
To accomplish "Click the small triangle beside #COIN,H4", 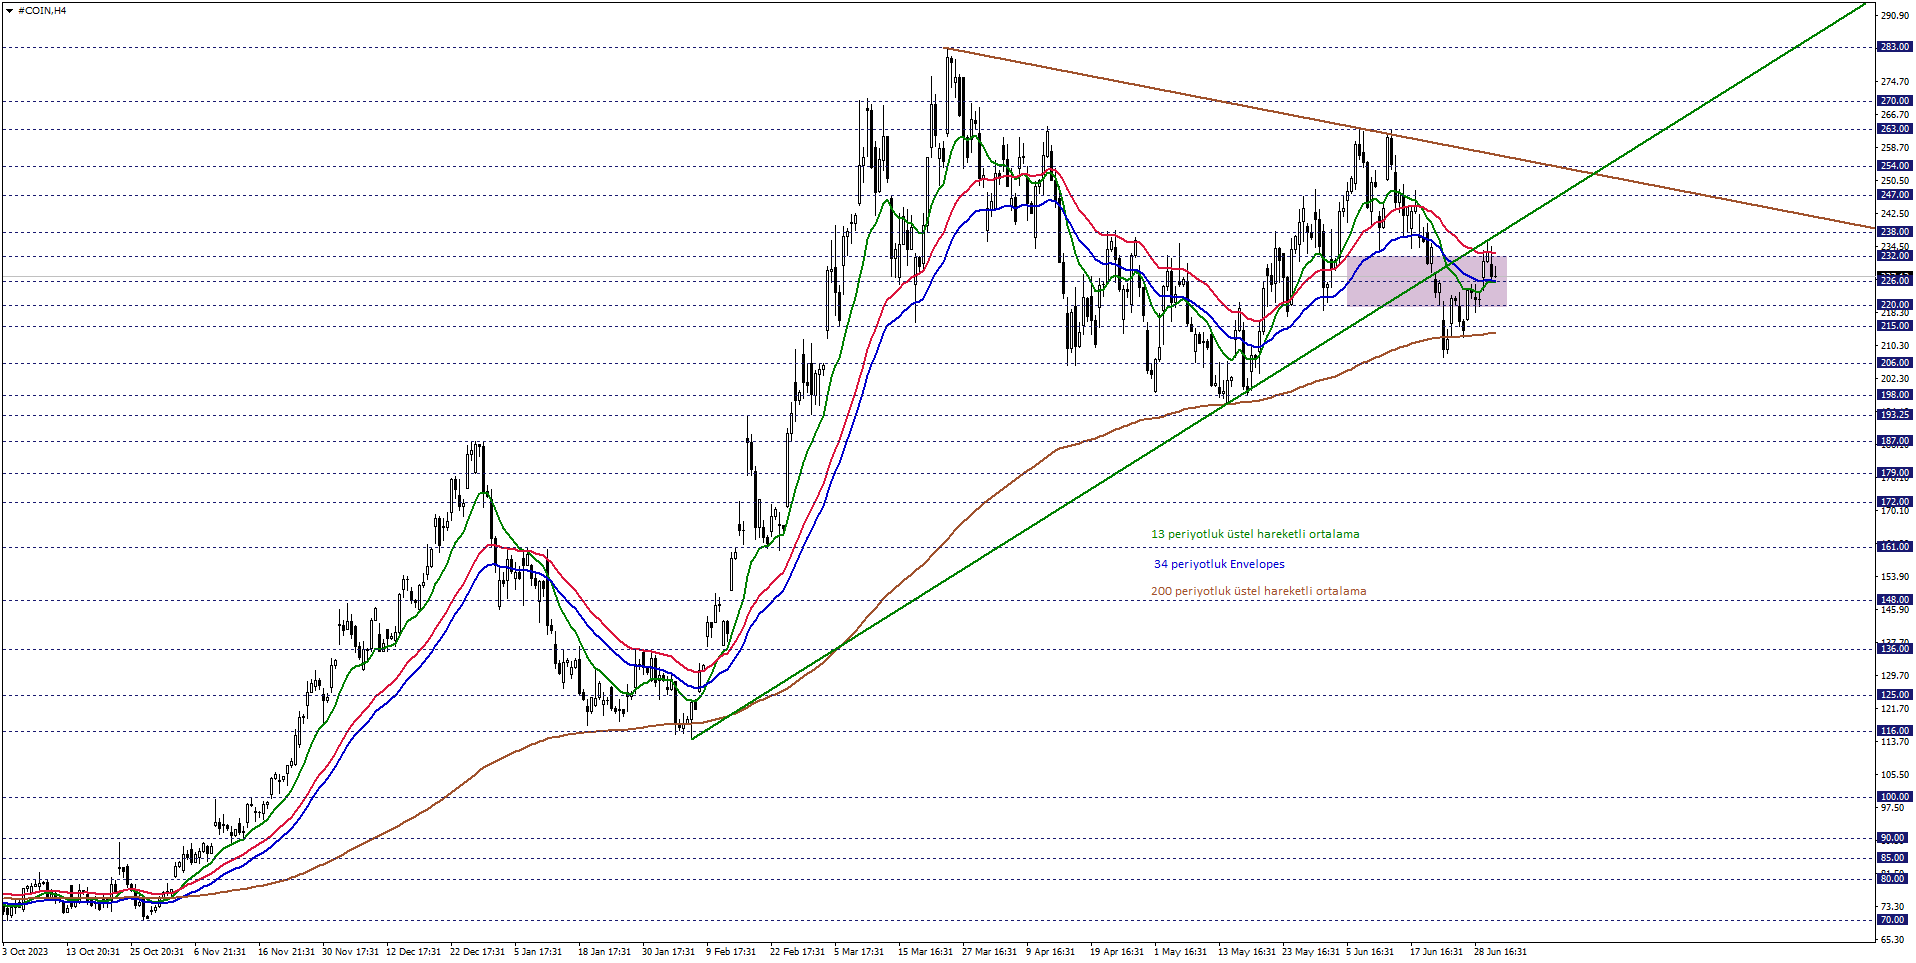I will (9, 10).
